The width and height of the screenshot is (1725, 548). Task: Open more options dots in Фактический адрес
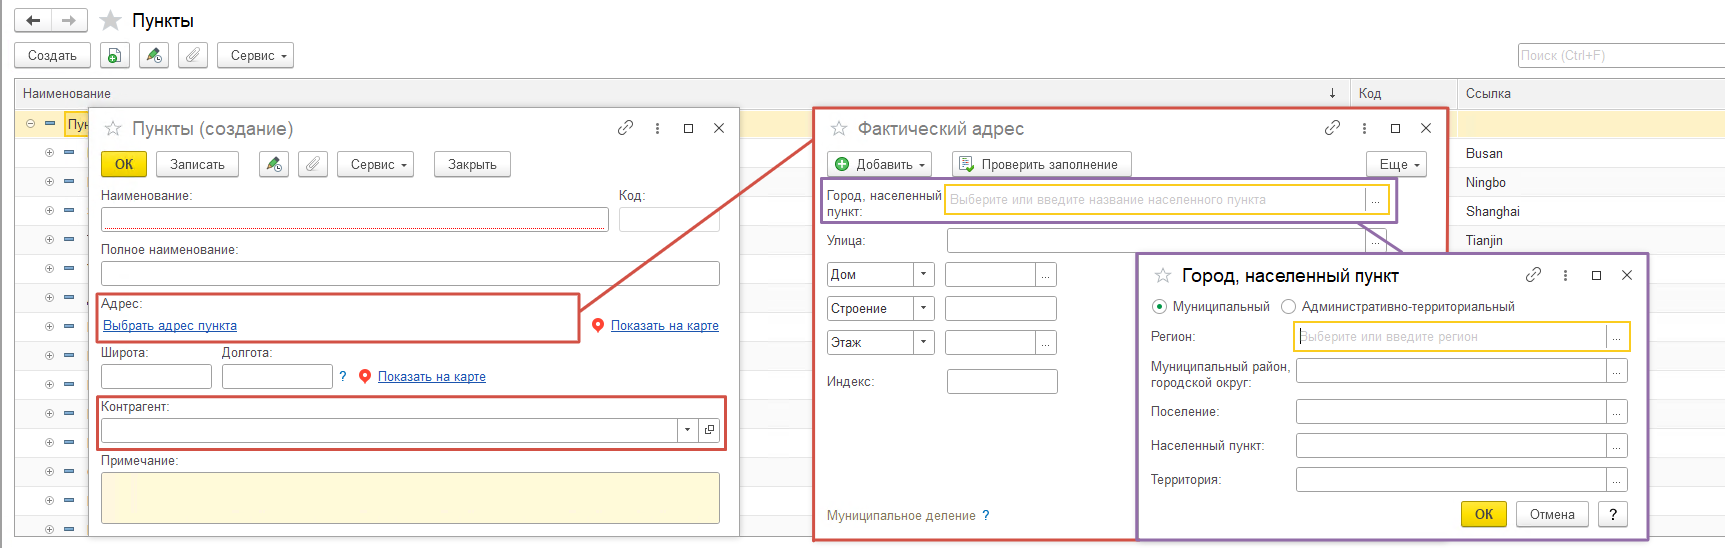(x=1364, y=128)
